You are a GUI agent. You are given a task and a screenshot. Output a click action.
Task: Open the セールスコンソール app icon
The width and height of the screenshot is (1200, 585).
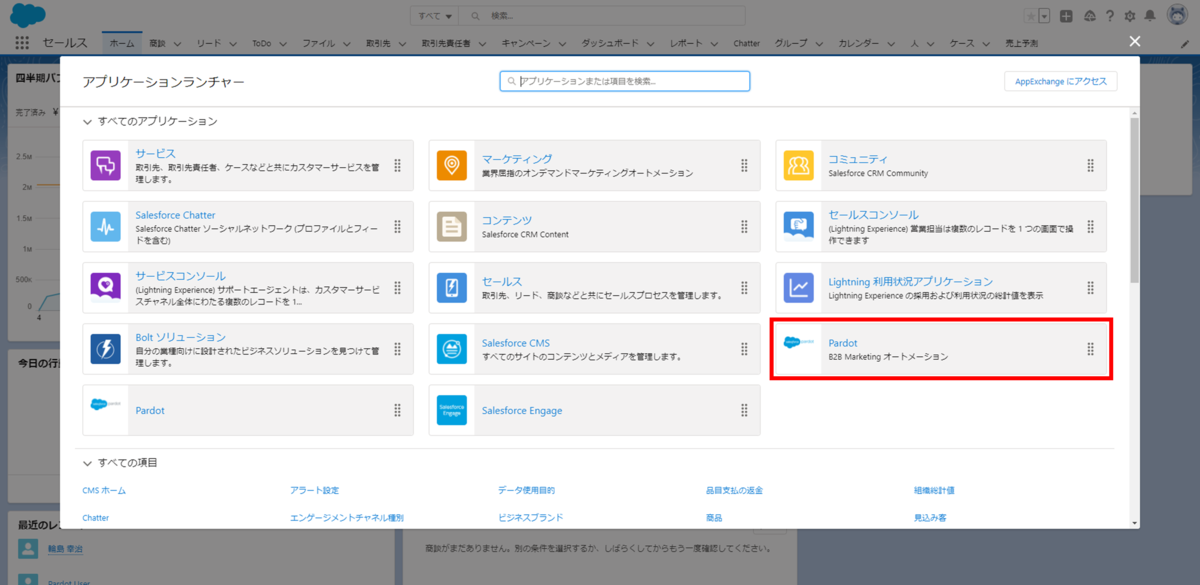tap(799, 227)
